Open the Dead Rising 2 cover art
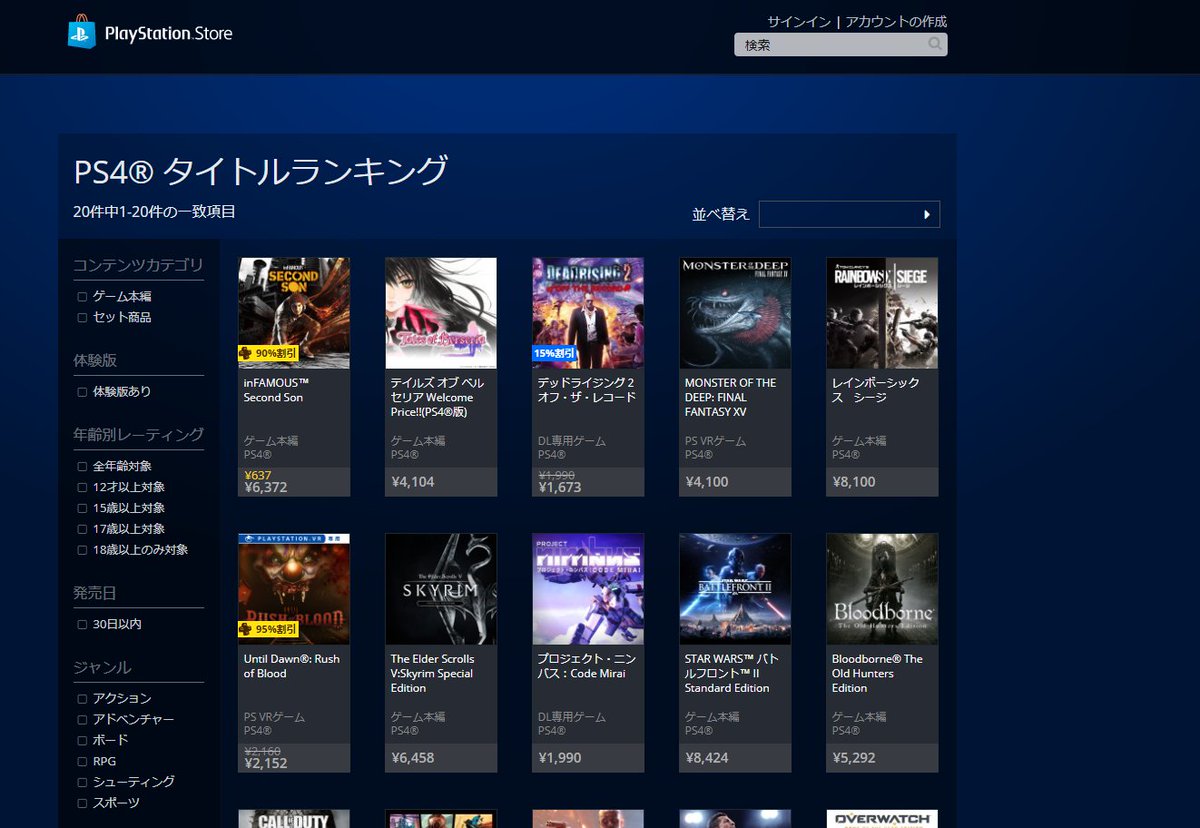 pos(588,314)
